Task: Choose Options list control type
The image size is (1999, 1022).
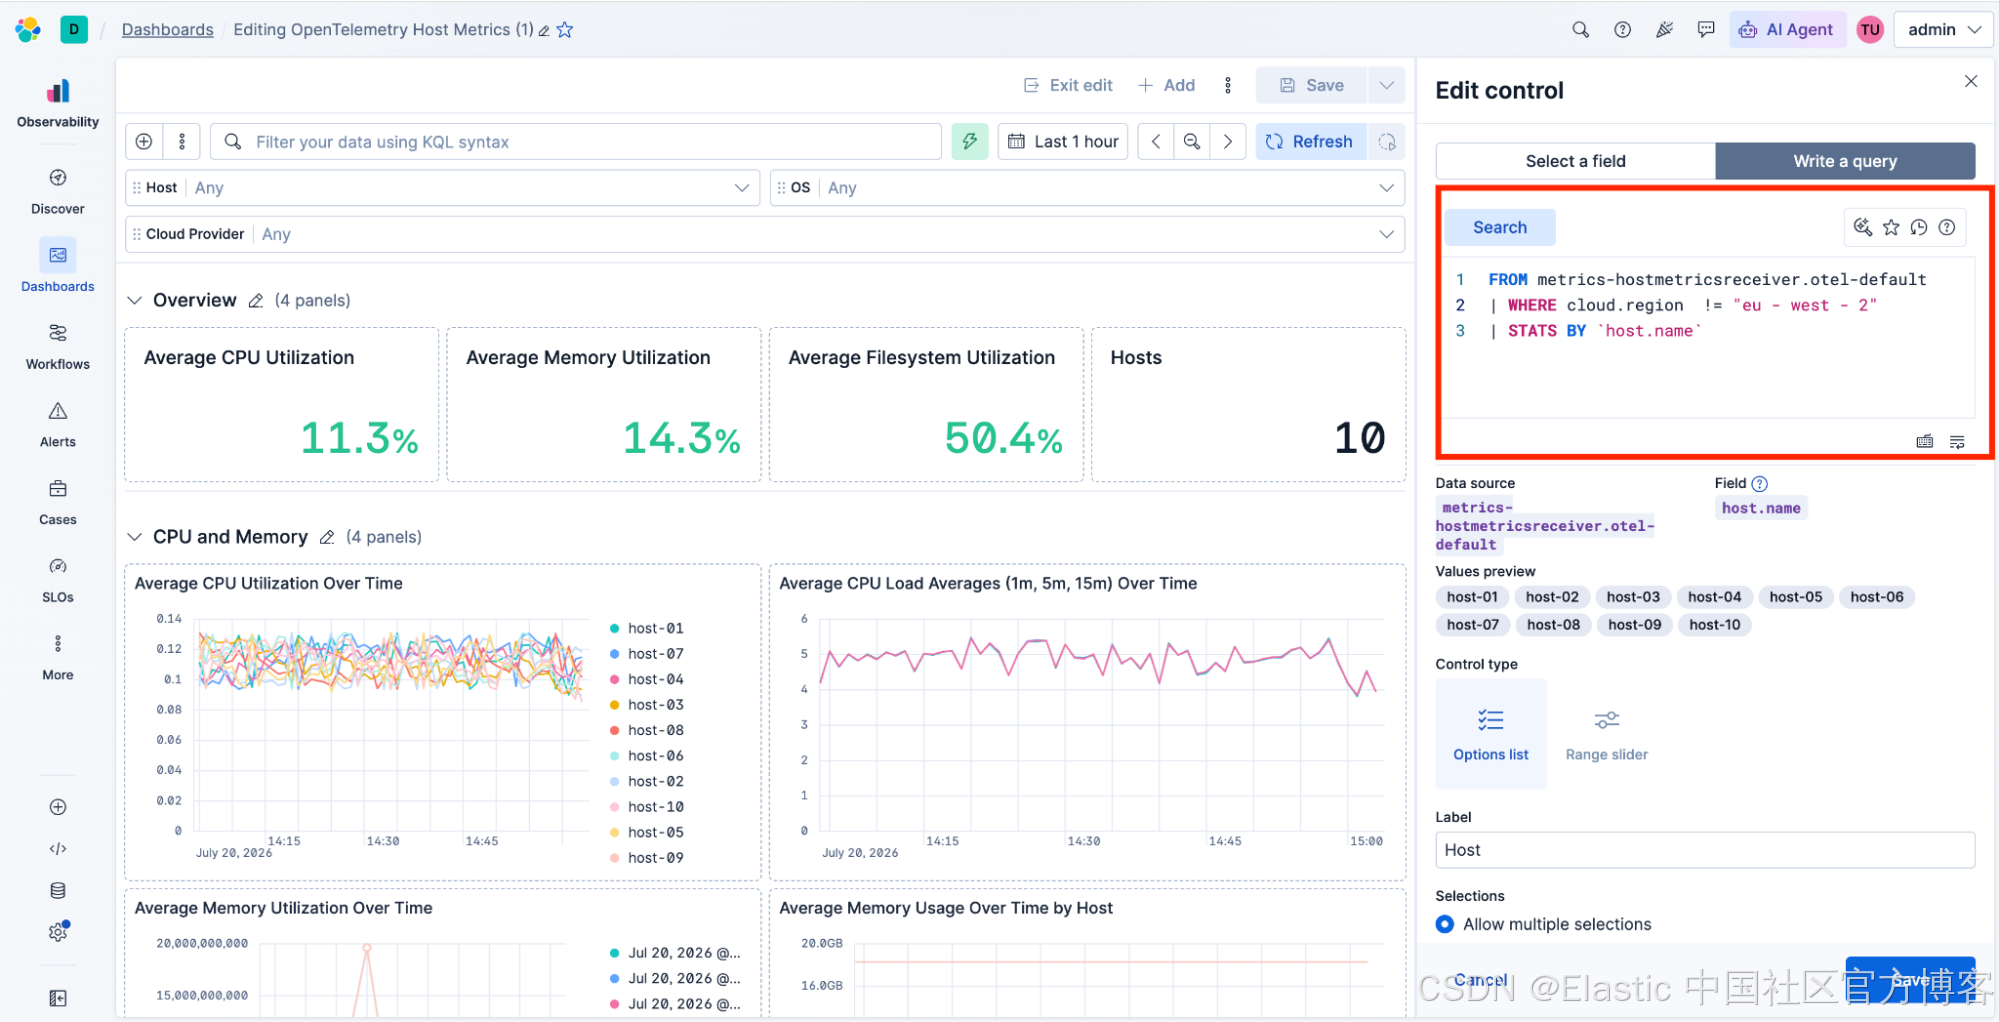Action: pos(1490,734)
